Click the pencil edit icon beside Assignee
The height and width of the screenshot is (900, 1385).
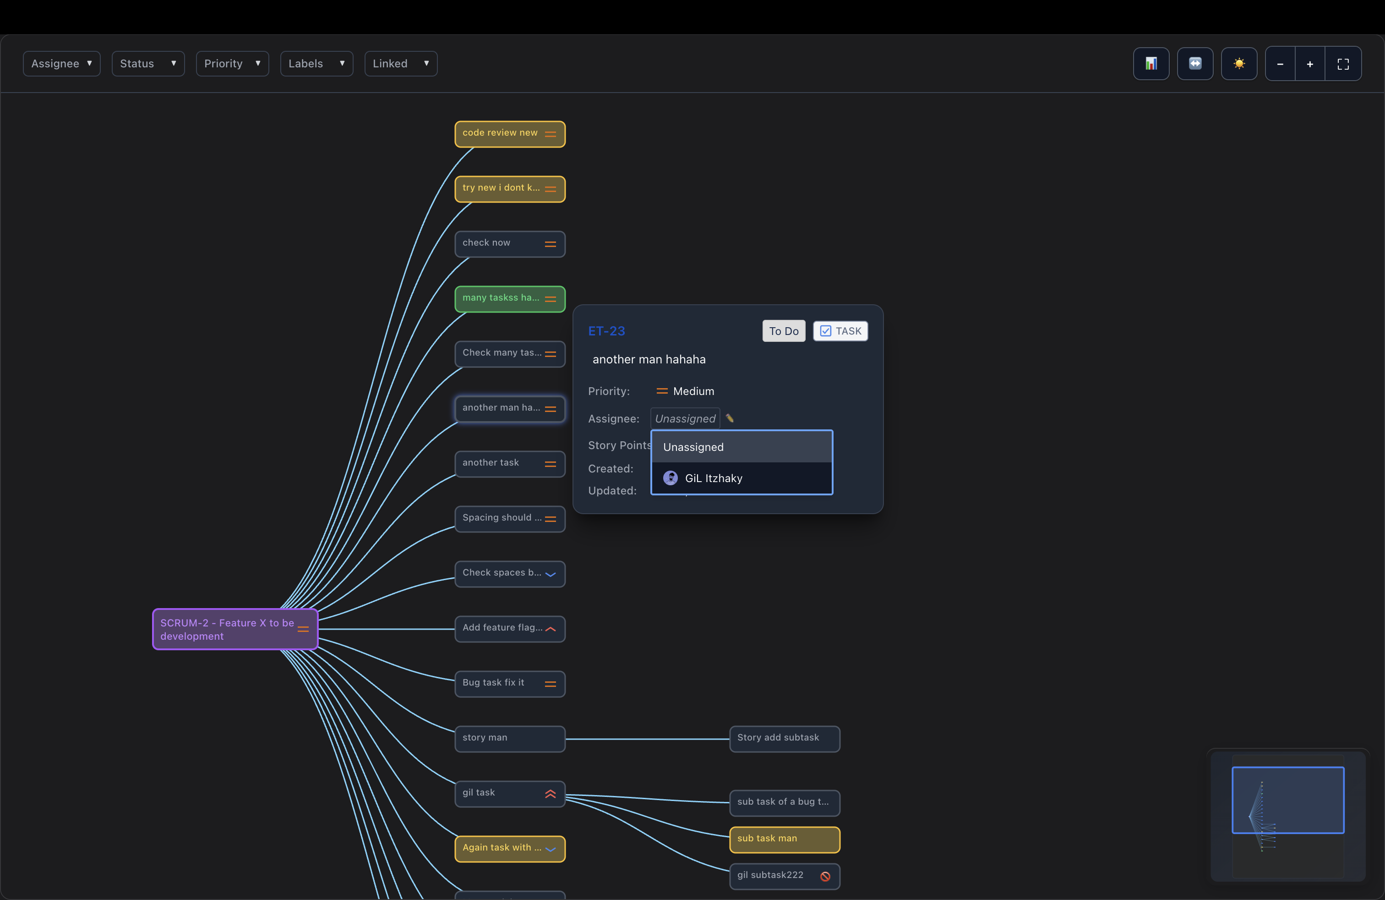click(730, 419)
